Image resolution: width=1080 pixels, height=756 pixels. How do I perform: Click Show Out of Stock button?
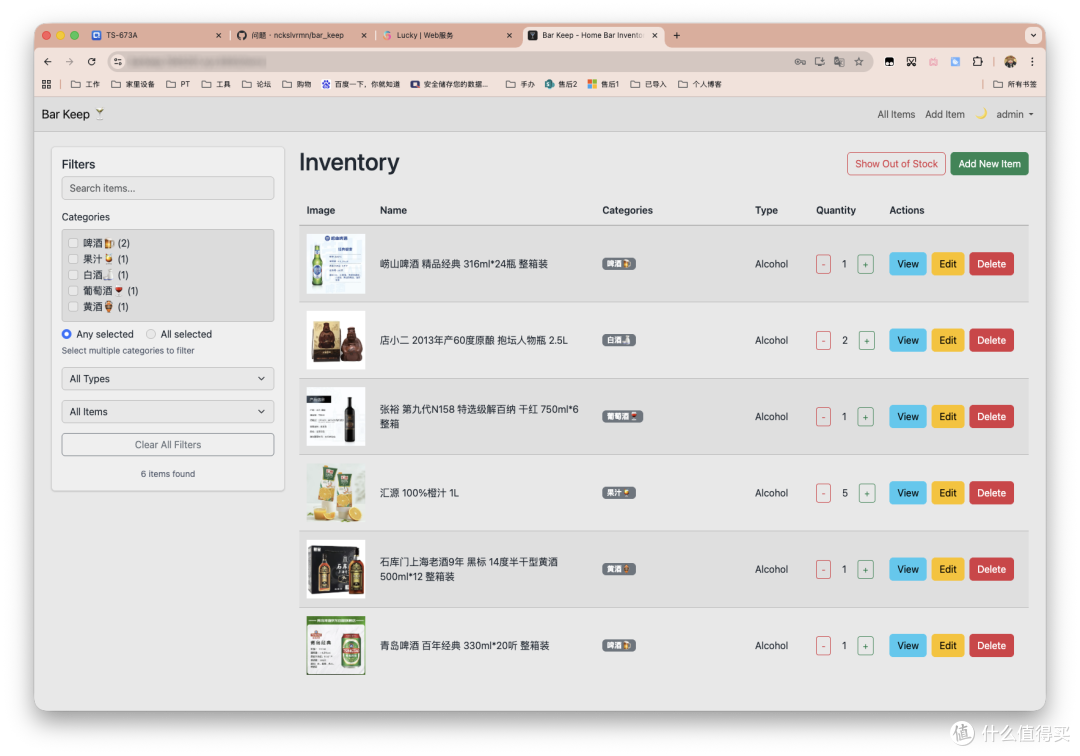pos(896,164)
